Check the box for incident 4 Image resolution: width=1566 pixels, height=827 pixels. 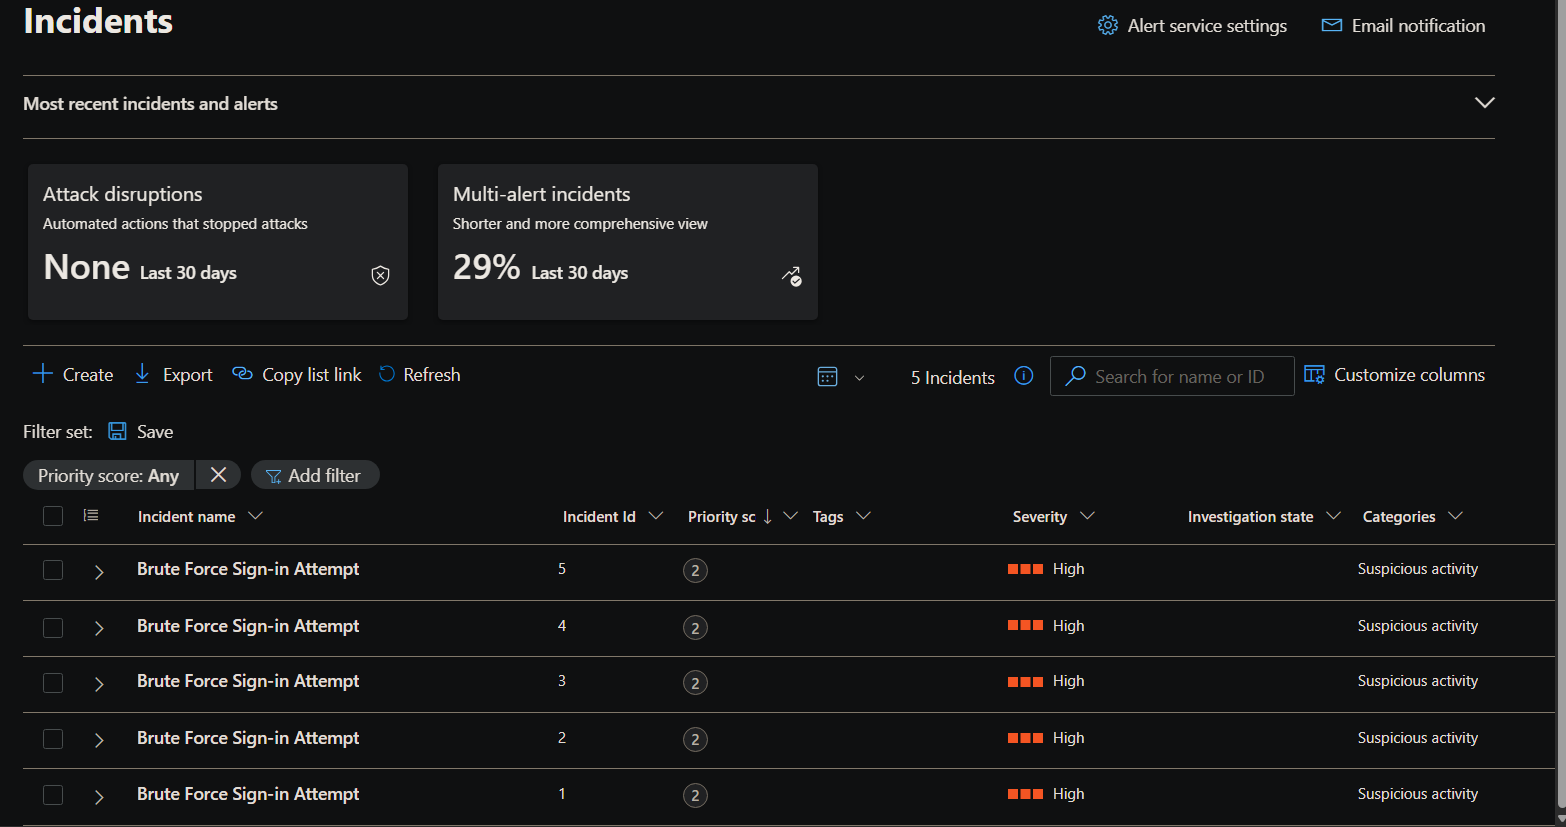pos(53,627)
